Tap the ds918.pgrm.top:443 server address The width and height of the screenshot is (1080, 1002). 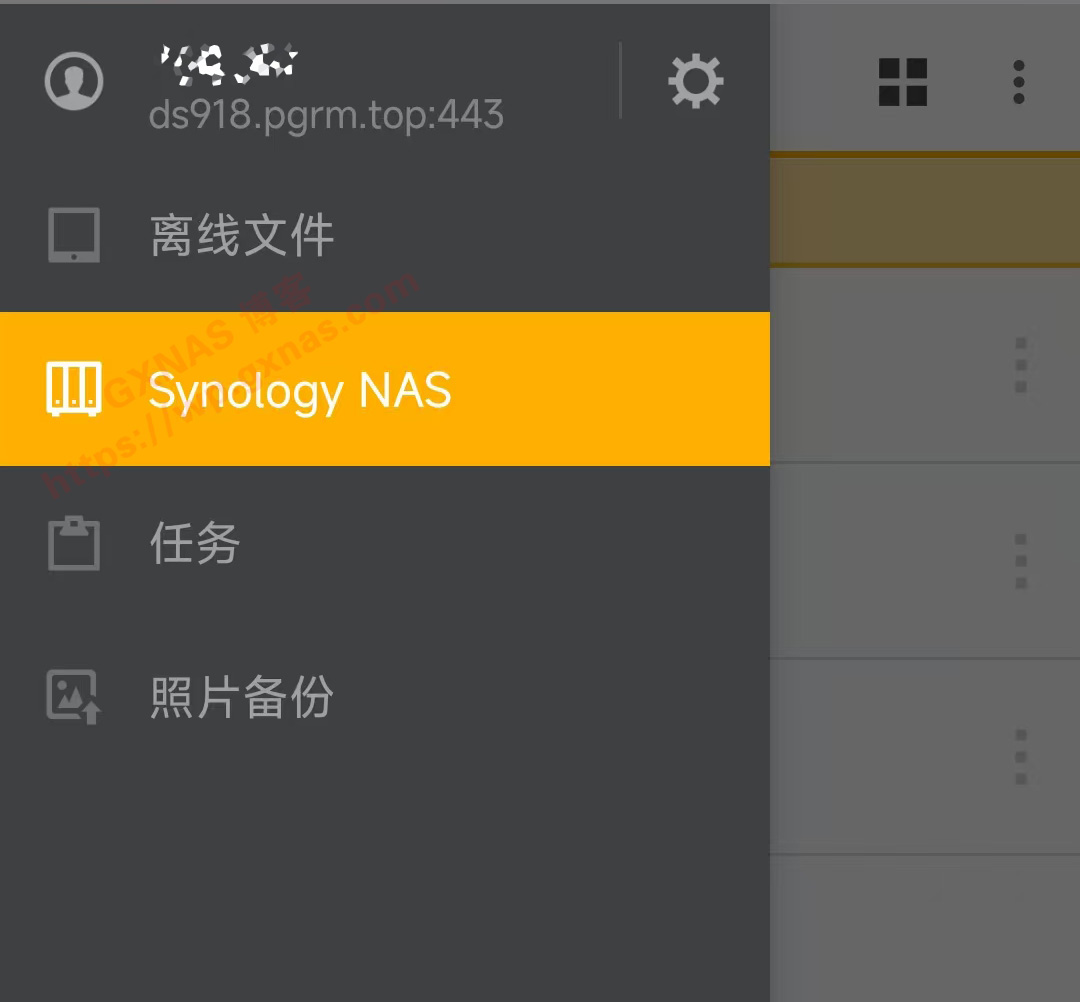click(x=326, y=114)
